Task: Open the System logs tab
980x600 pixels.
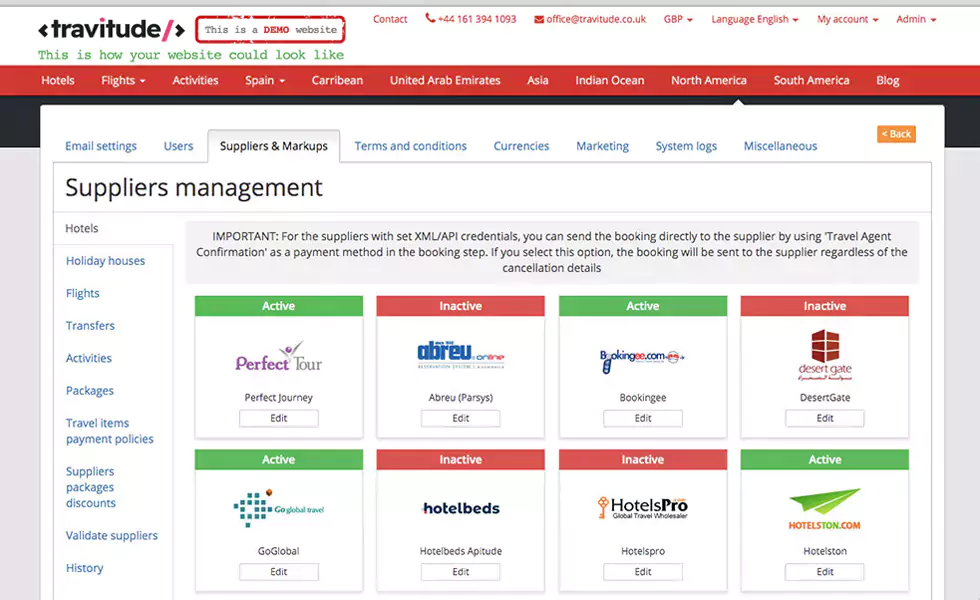Action: (x=686, y=146)
